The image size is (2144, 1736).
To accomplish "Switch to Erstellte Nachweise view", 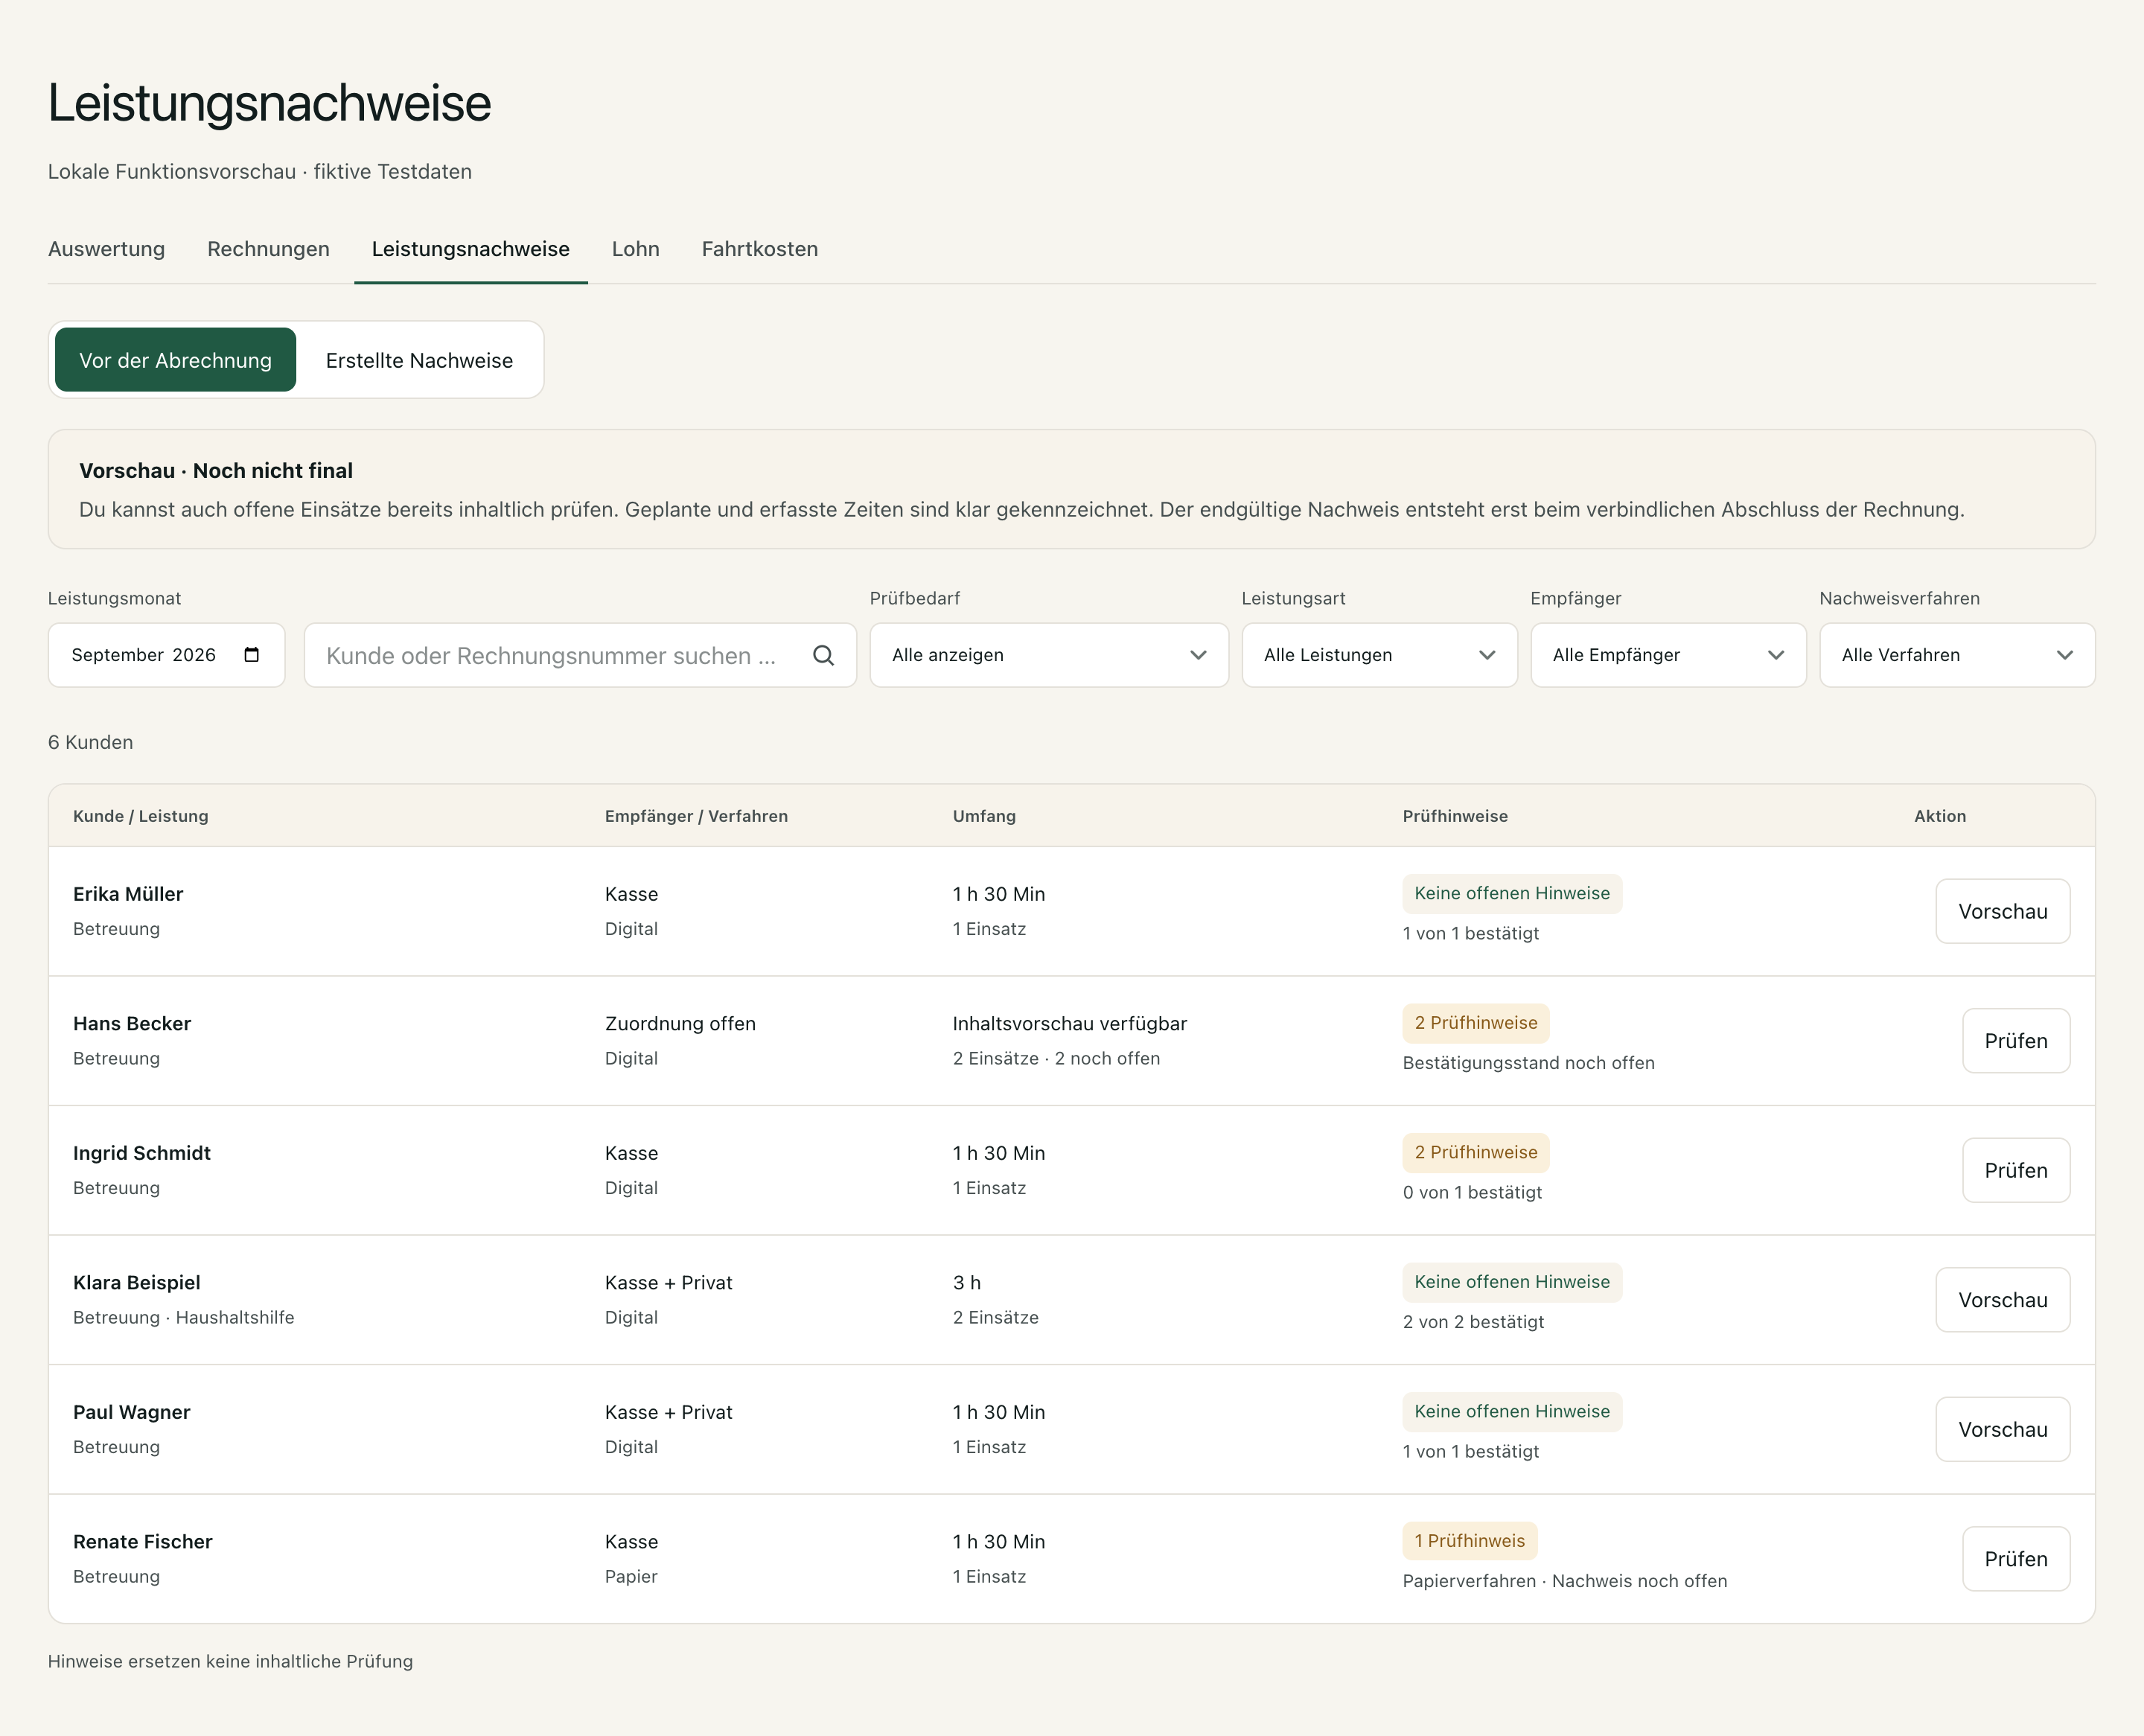I will pos(419,360).
